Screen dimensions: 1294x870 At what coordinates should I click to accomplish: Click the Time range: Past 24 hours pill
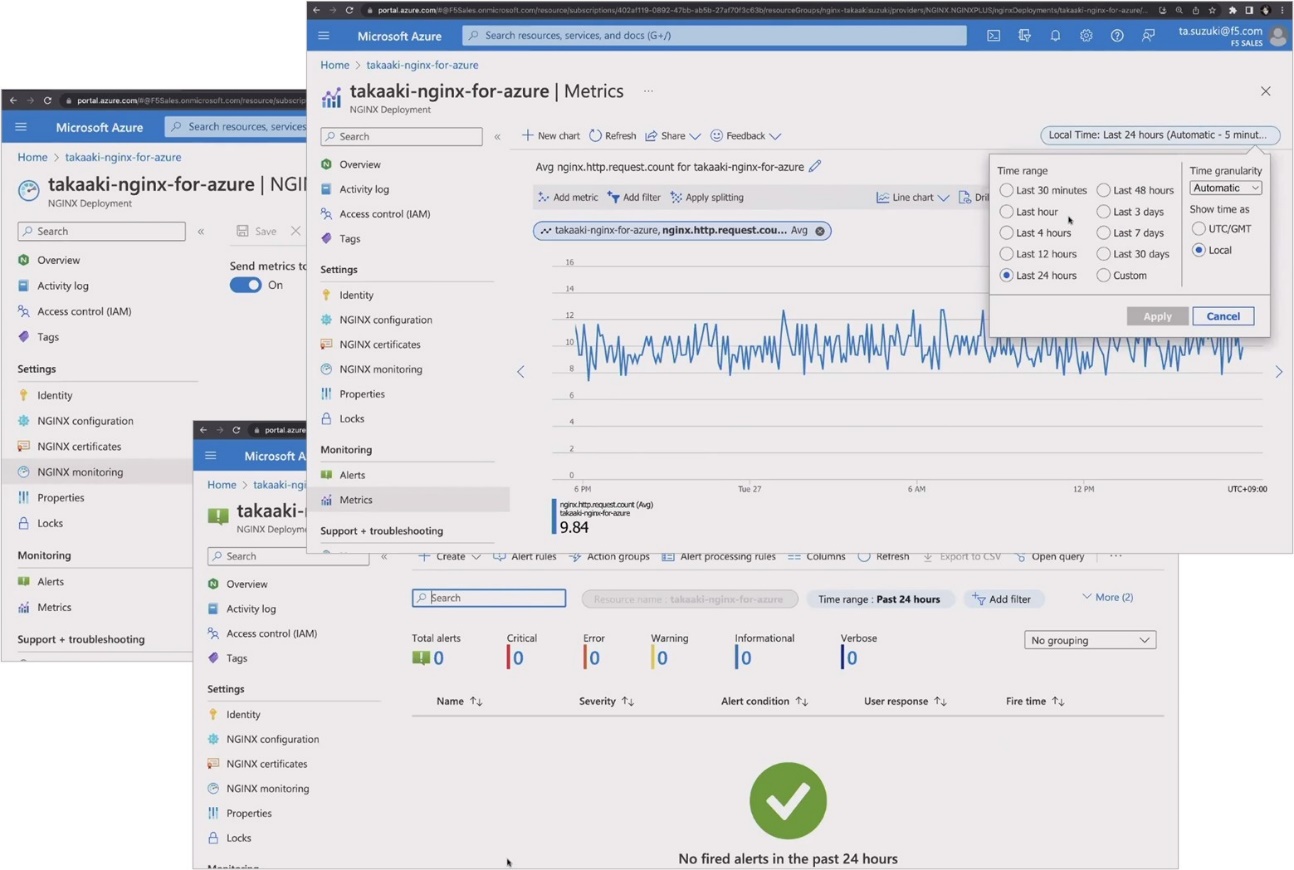(x=879, y=599)
